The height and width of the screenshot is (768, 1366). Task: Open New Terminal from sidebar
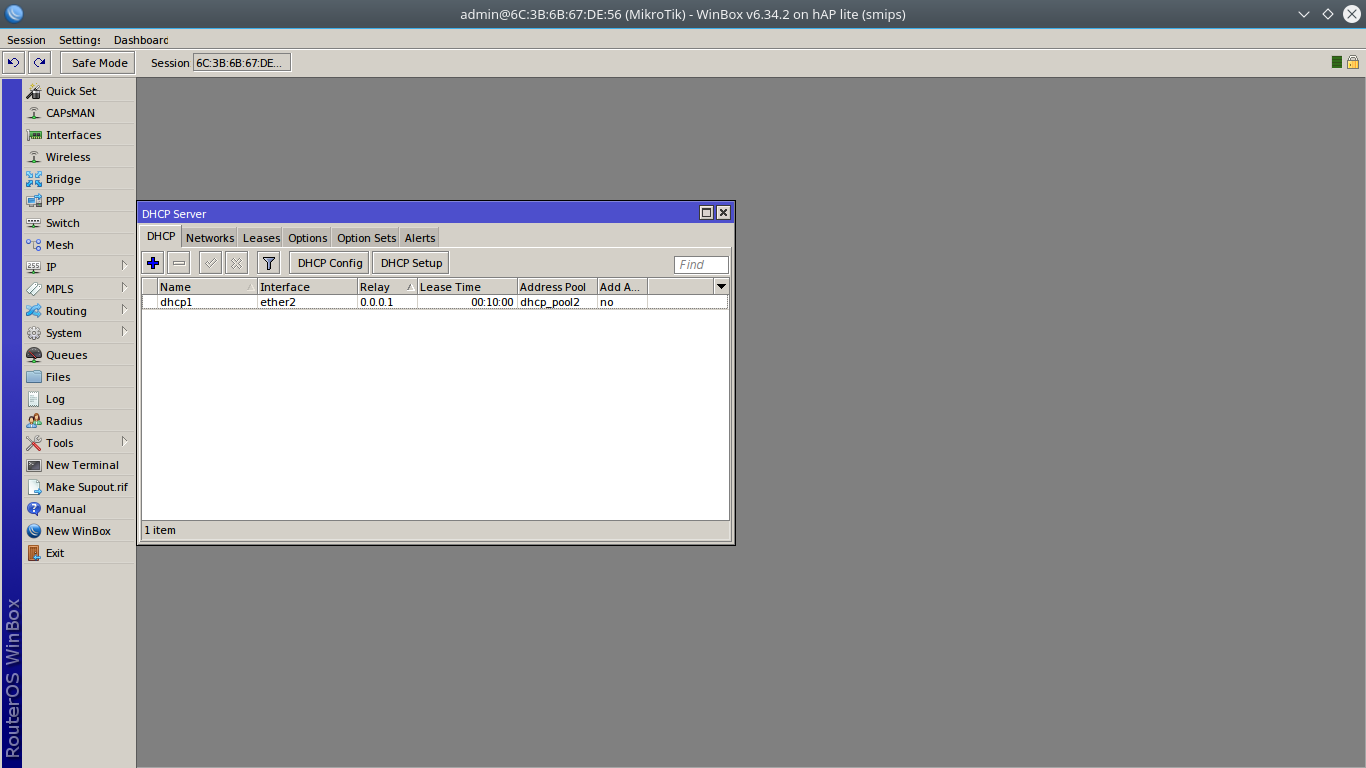pos(79,465)
